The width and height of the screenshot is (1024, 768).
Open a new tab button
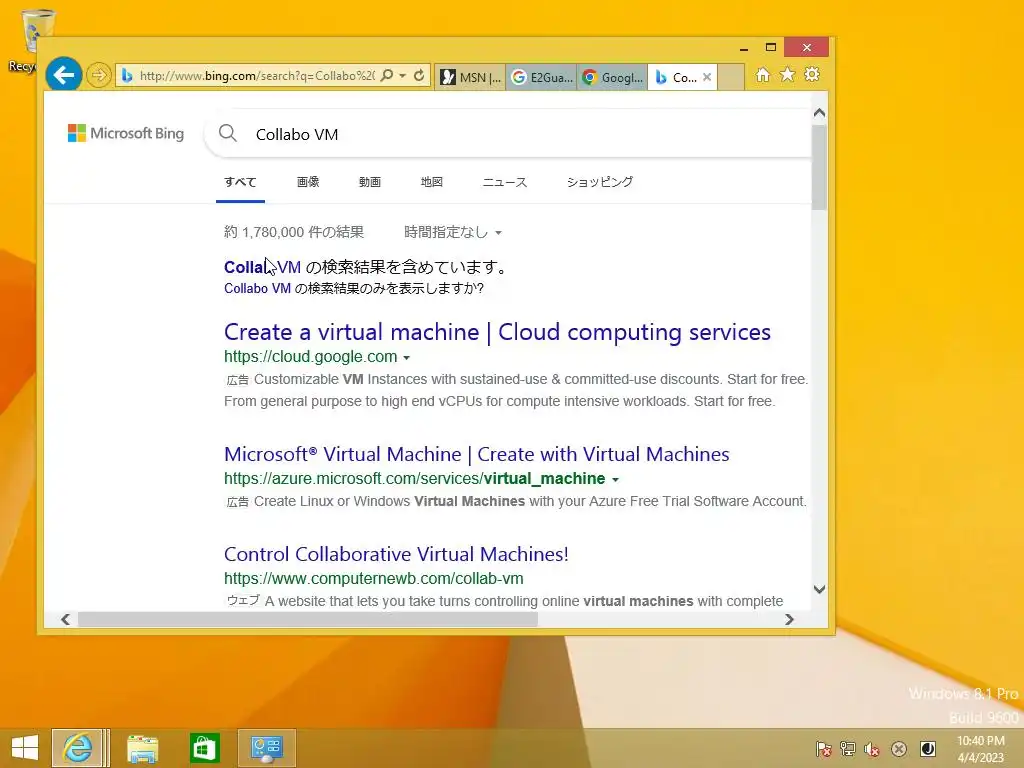(x=731, y=77)
